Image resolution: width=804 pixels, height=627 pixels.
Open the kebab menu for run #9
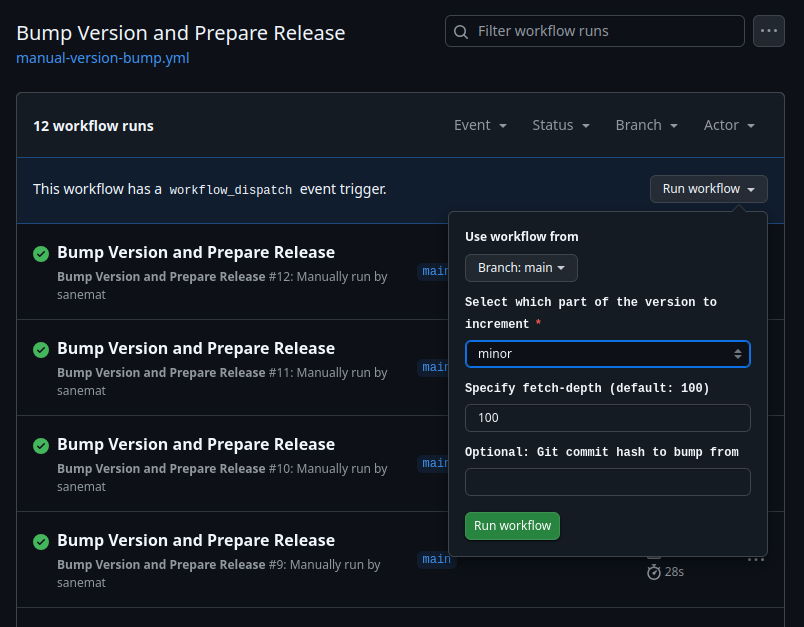tap(756, 560)
